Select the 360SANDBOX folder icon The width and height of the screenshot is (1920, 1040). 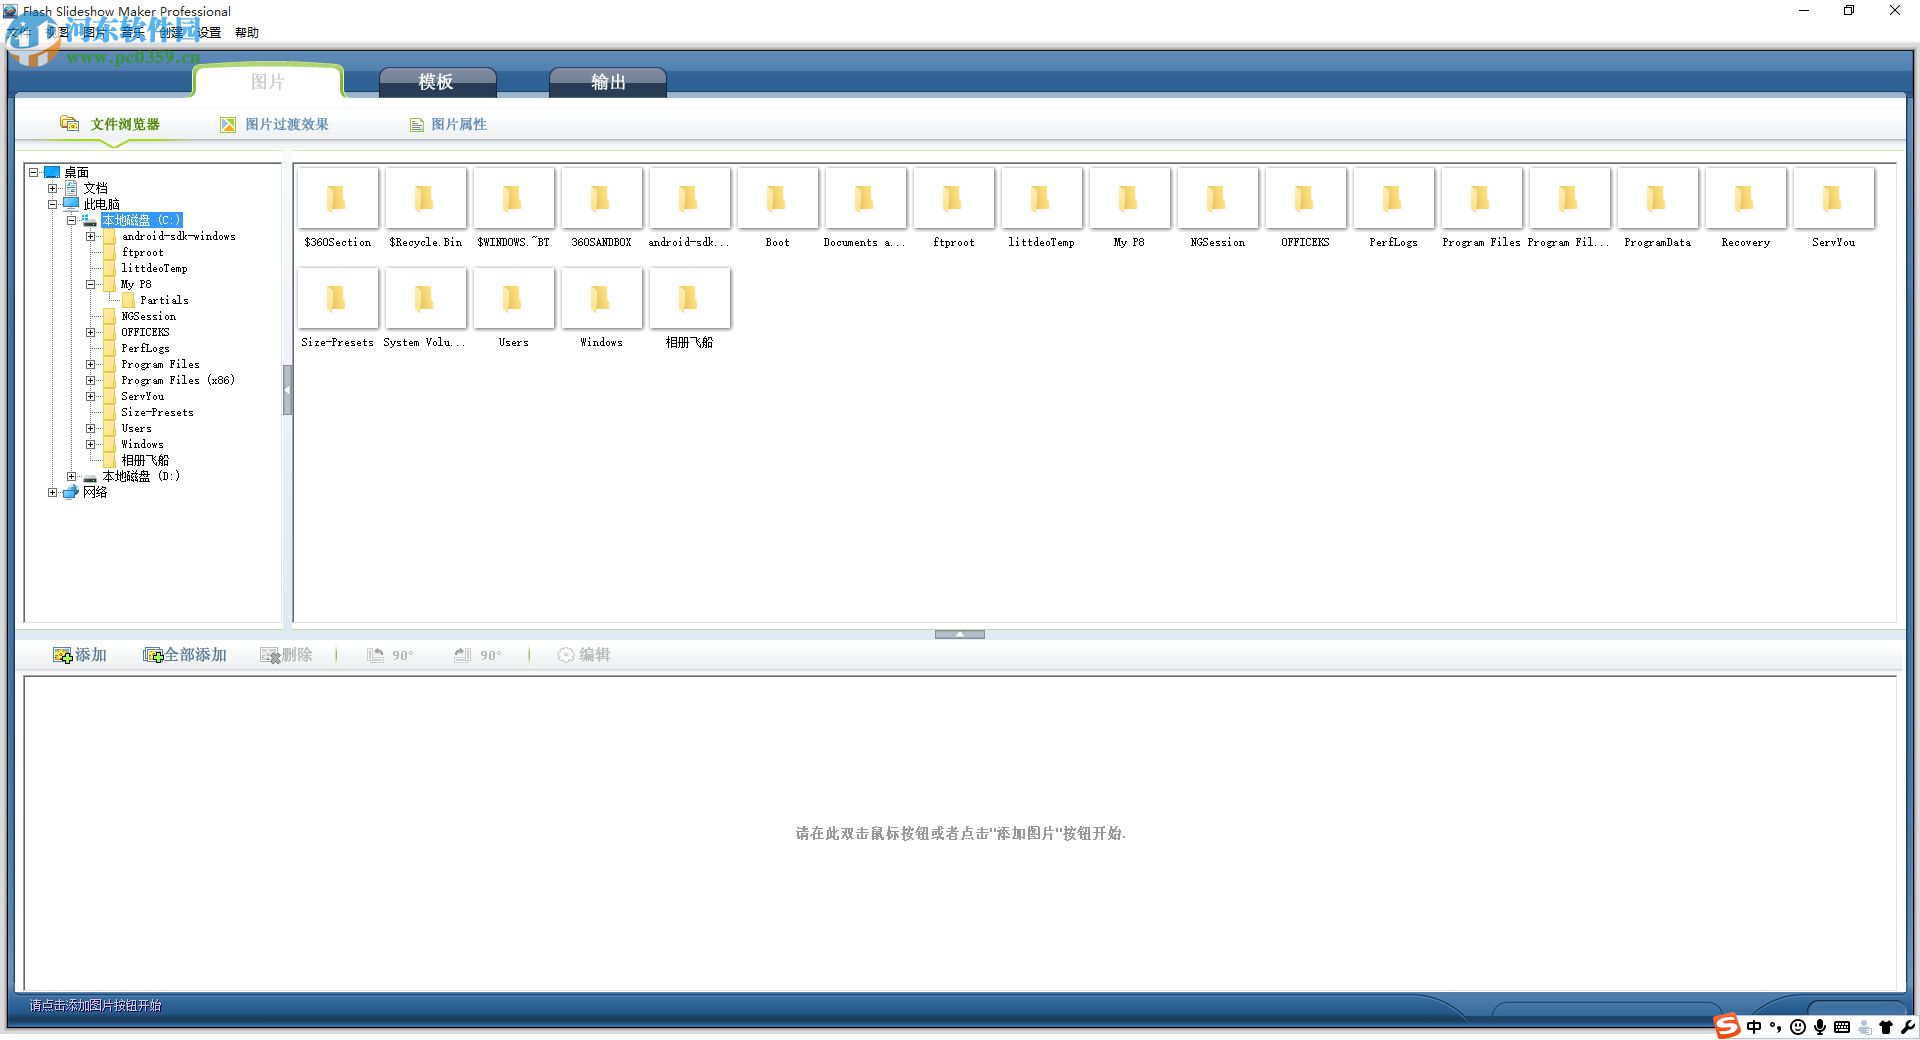coord(601,199)
